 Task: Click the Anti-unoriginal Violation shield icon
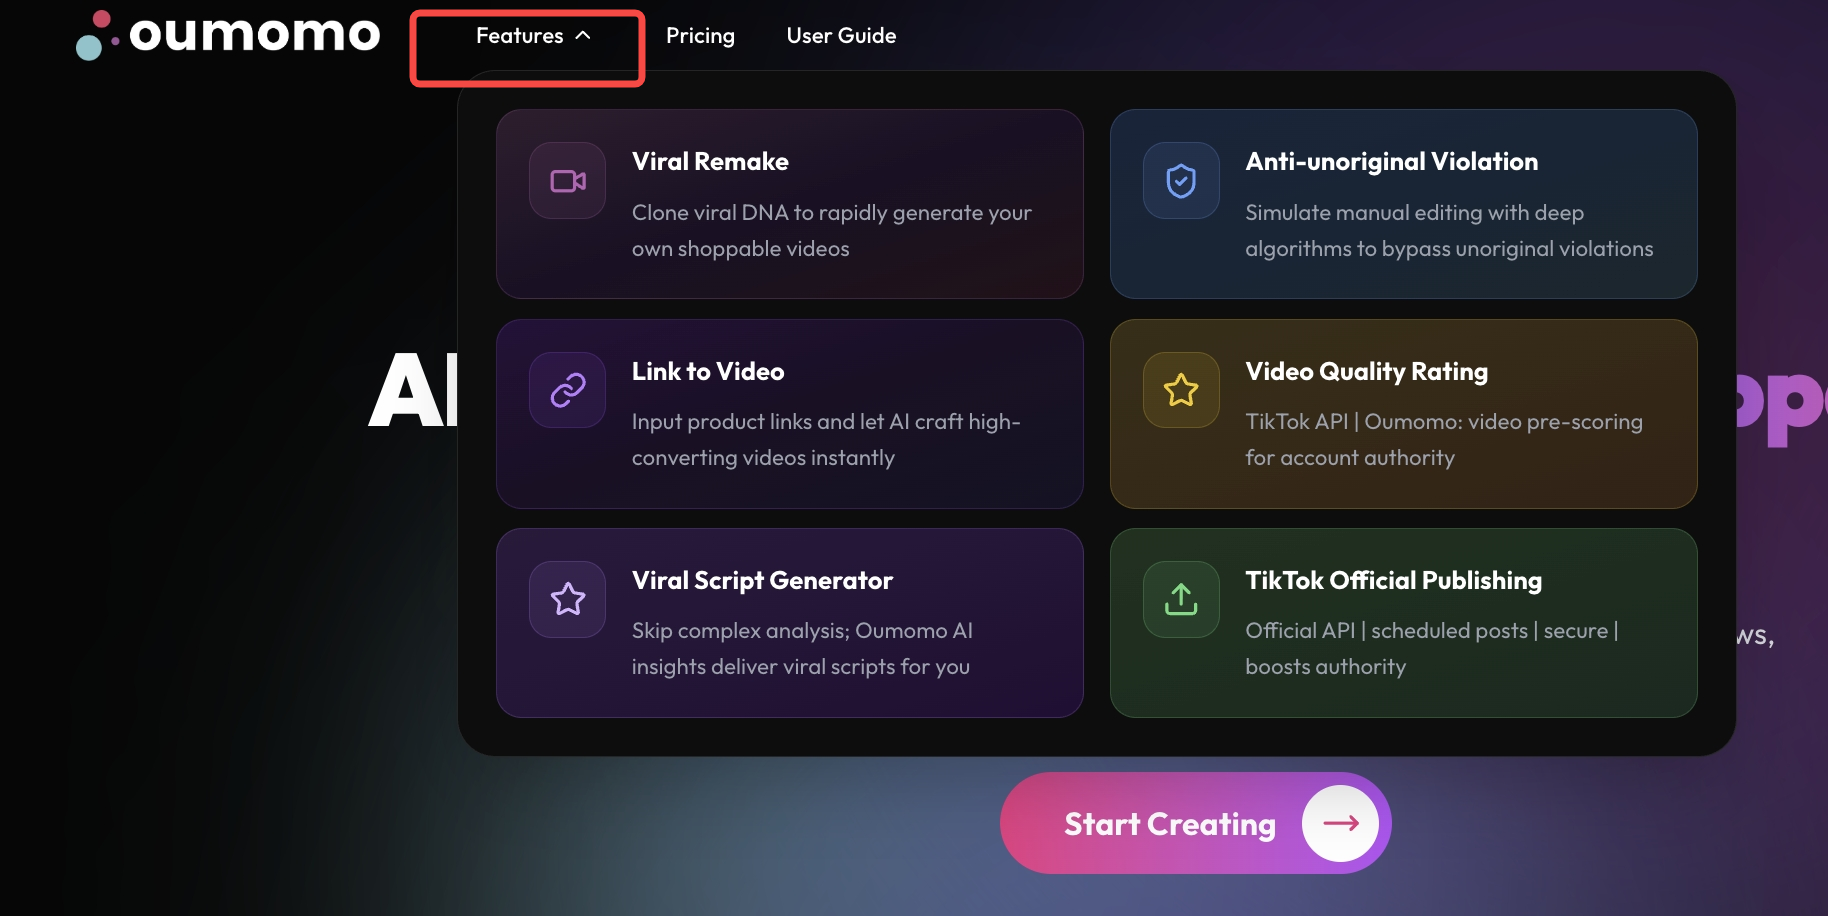1181,181
